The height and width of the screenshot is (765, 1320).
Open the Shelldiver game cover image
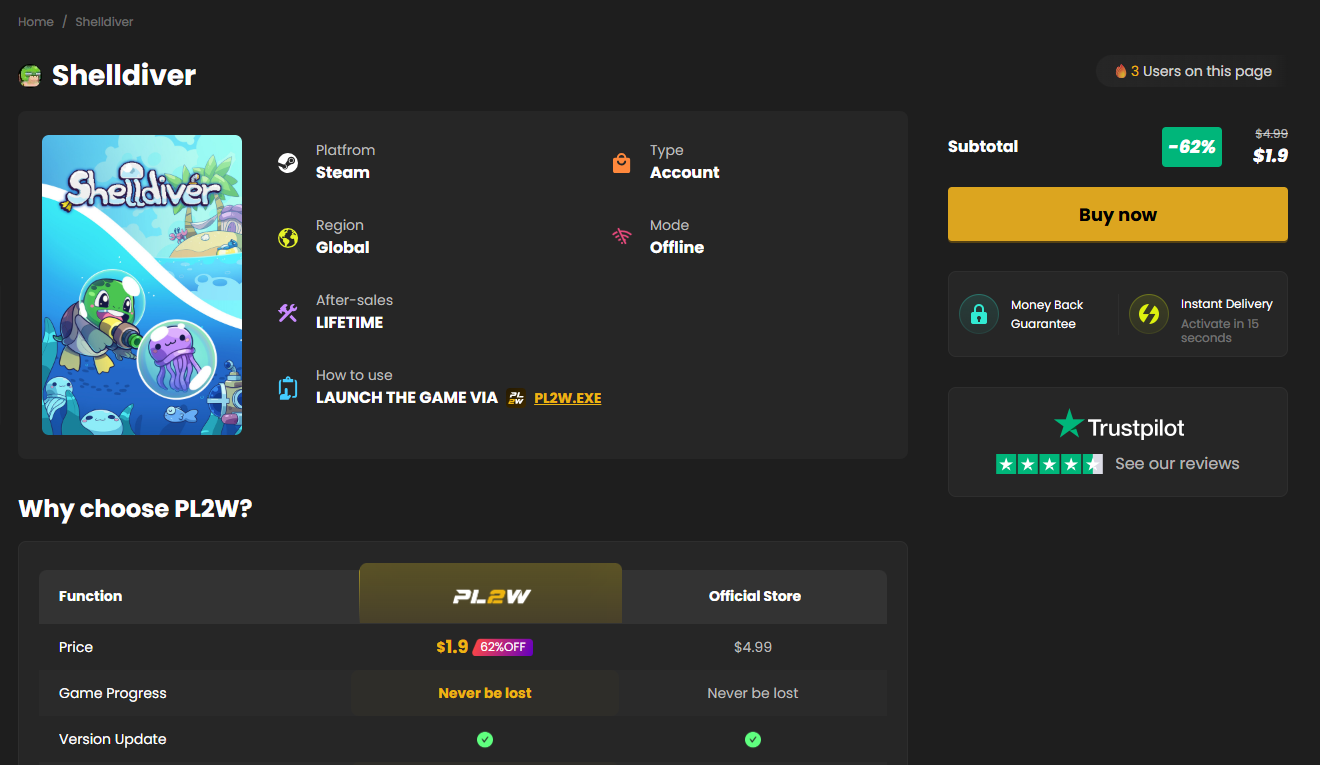tap(142, 285)
